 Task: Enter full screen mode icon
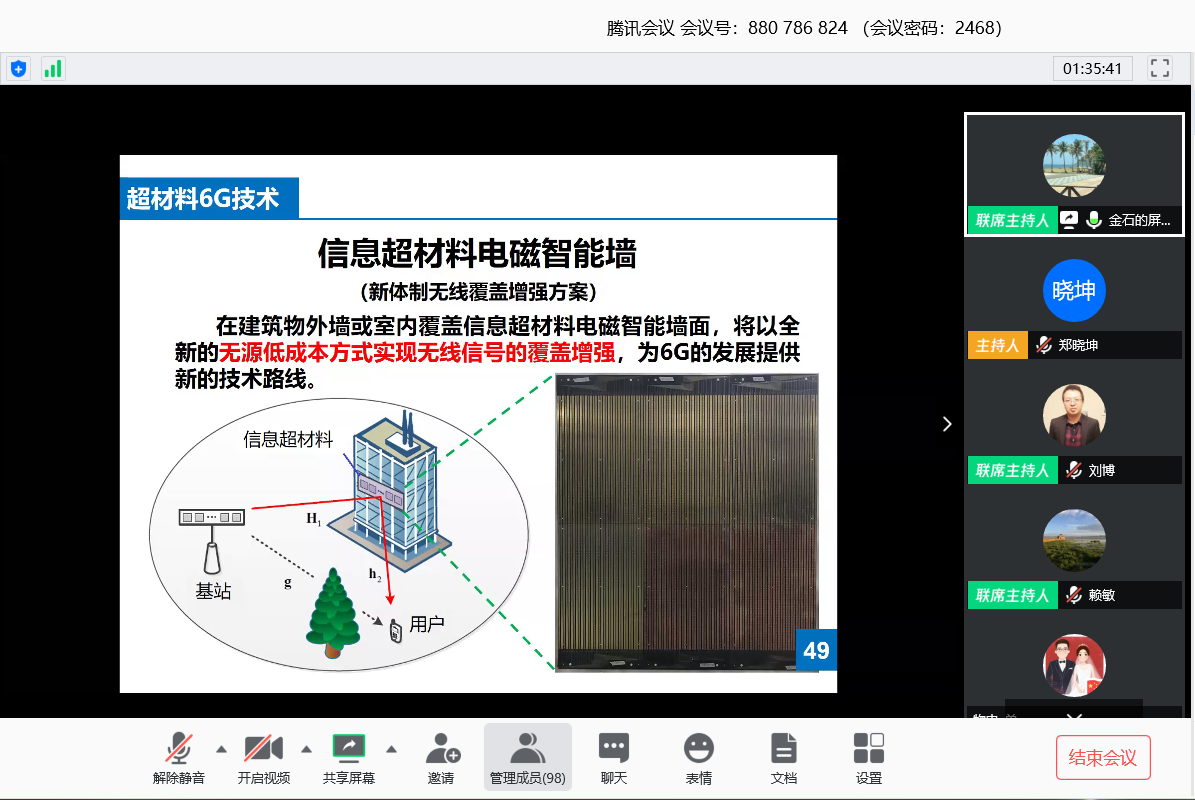click(x=1160, y=69)
